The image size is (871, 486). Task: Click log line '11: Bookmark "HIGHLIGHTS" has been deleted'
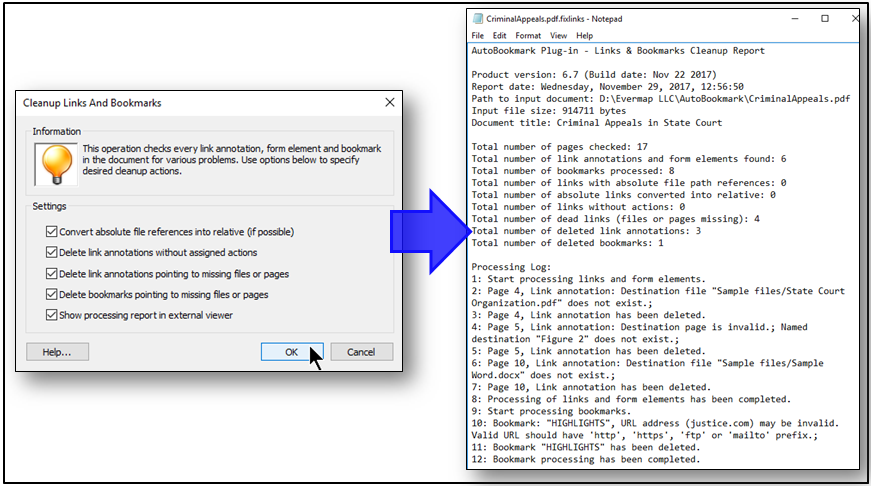point(585,447)
